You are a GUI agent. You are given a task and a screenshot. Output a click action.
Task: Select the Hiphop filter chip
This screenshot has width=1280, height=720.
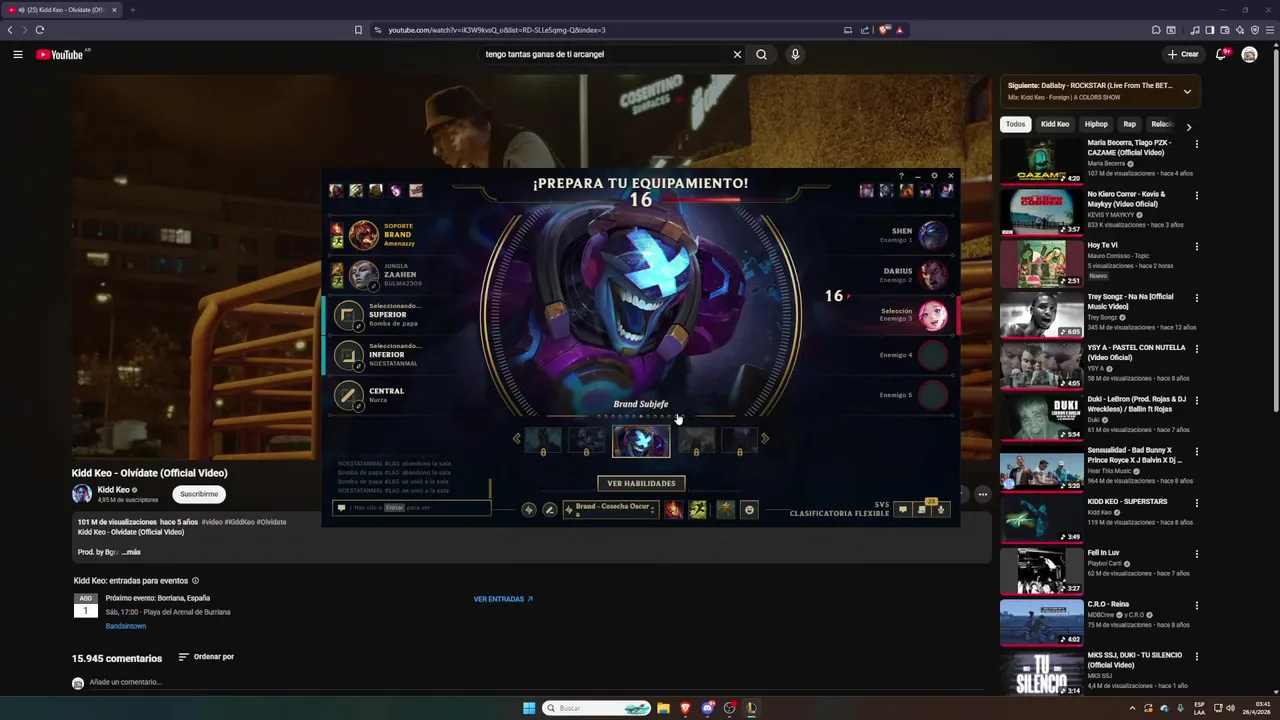click(1096, 124)
